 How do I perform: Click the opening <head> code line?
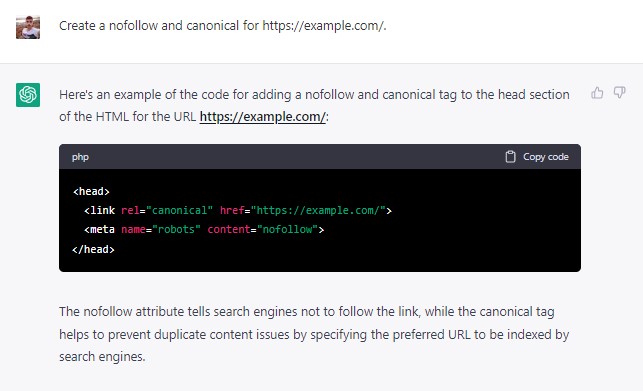pos(91,192)
